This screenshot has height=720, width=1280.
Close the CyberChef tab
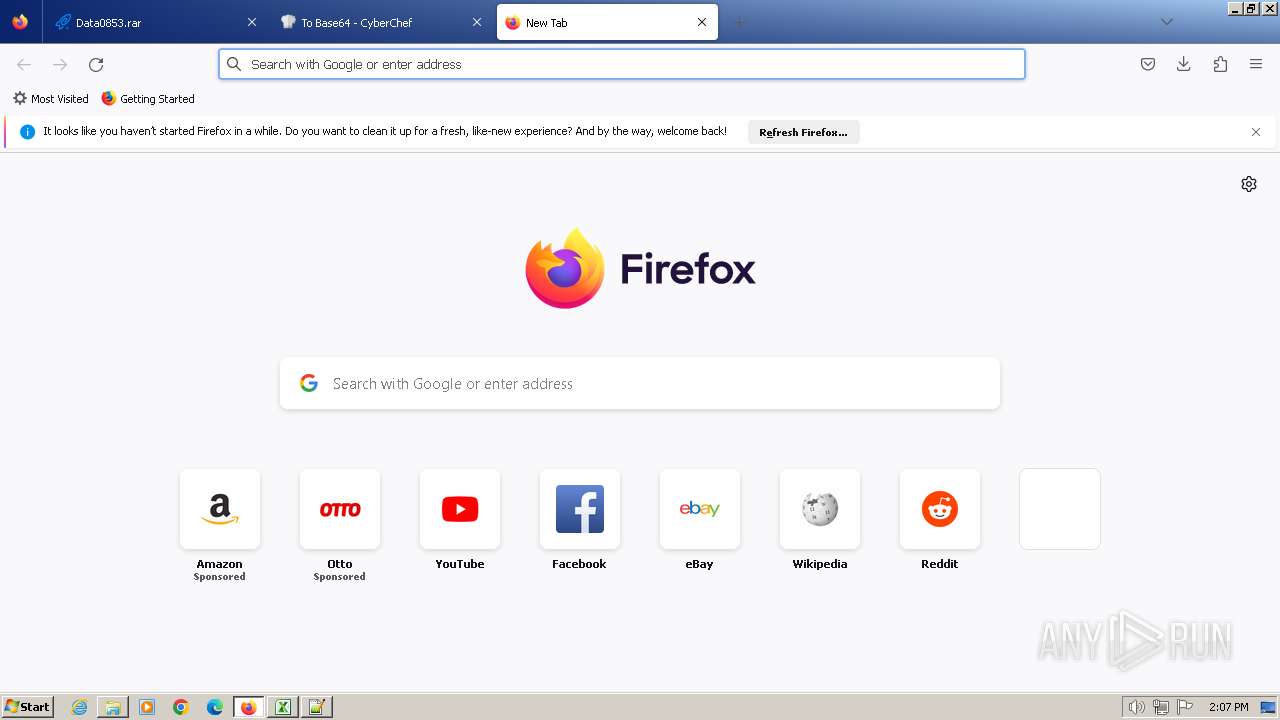(477, 22)
